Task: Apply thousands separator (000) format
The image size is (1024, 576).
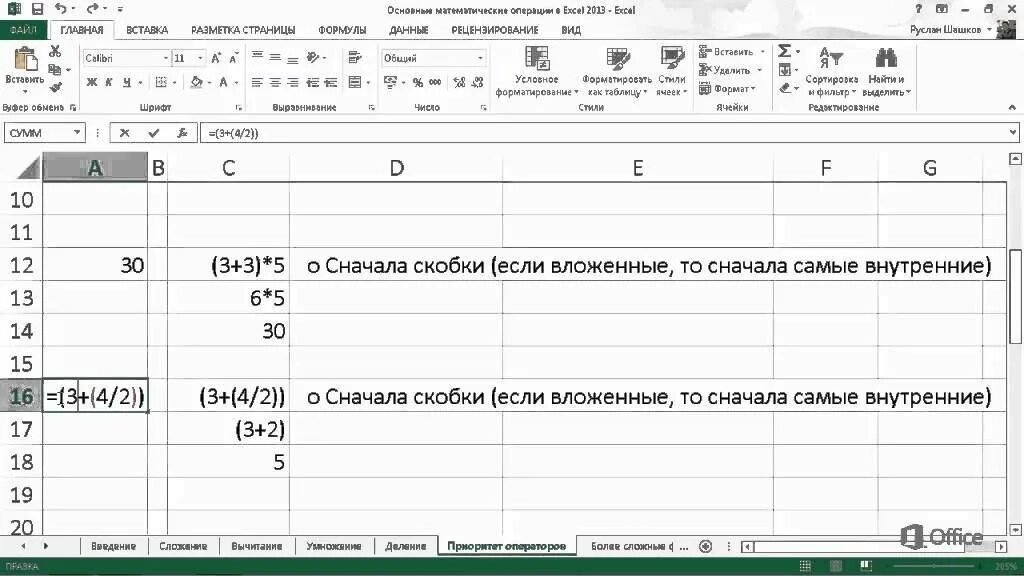Action: (x=435, y=82)
